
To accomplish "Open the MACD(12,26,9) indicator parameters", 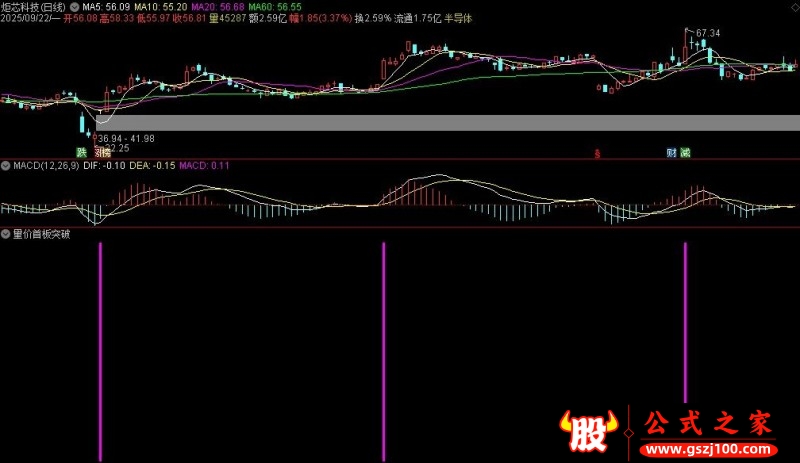I will (x=42, y=165).
